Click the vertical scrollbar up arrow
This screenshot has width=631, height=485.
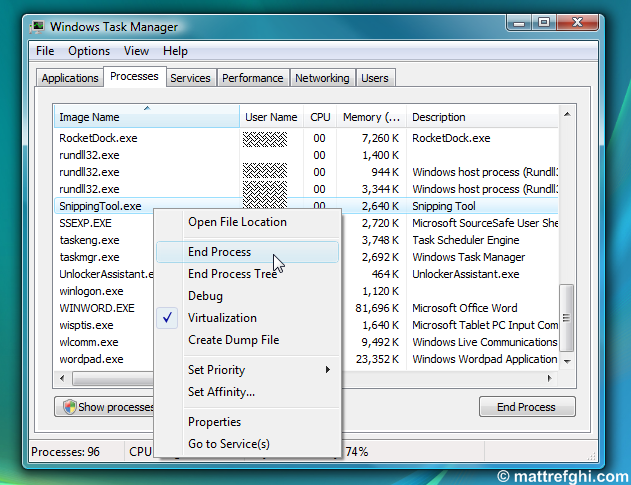[567, 115]
